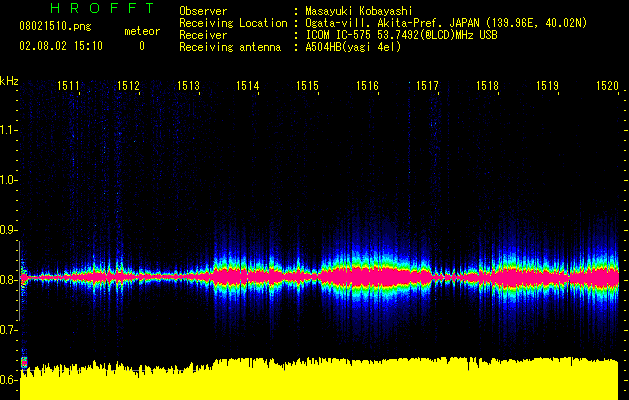
Task: Click the ICOM IC-575 receiver text
Action: click(401, 35)
